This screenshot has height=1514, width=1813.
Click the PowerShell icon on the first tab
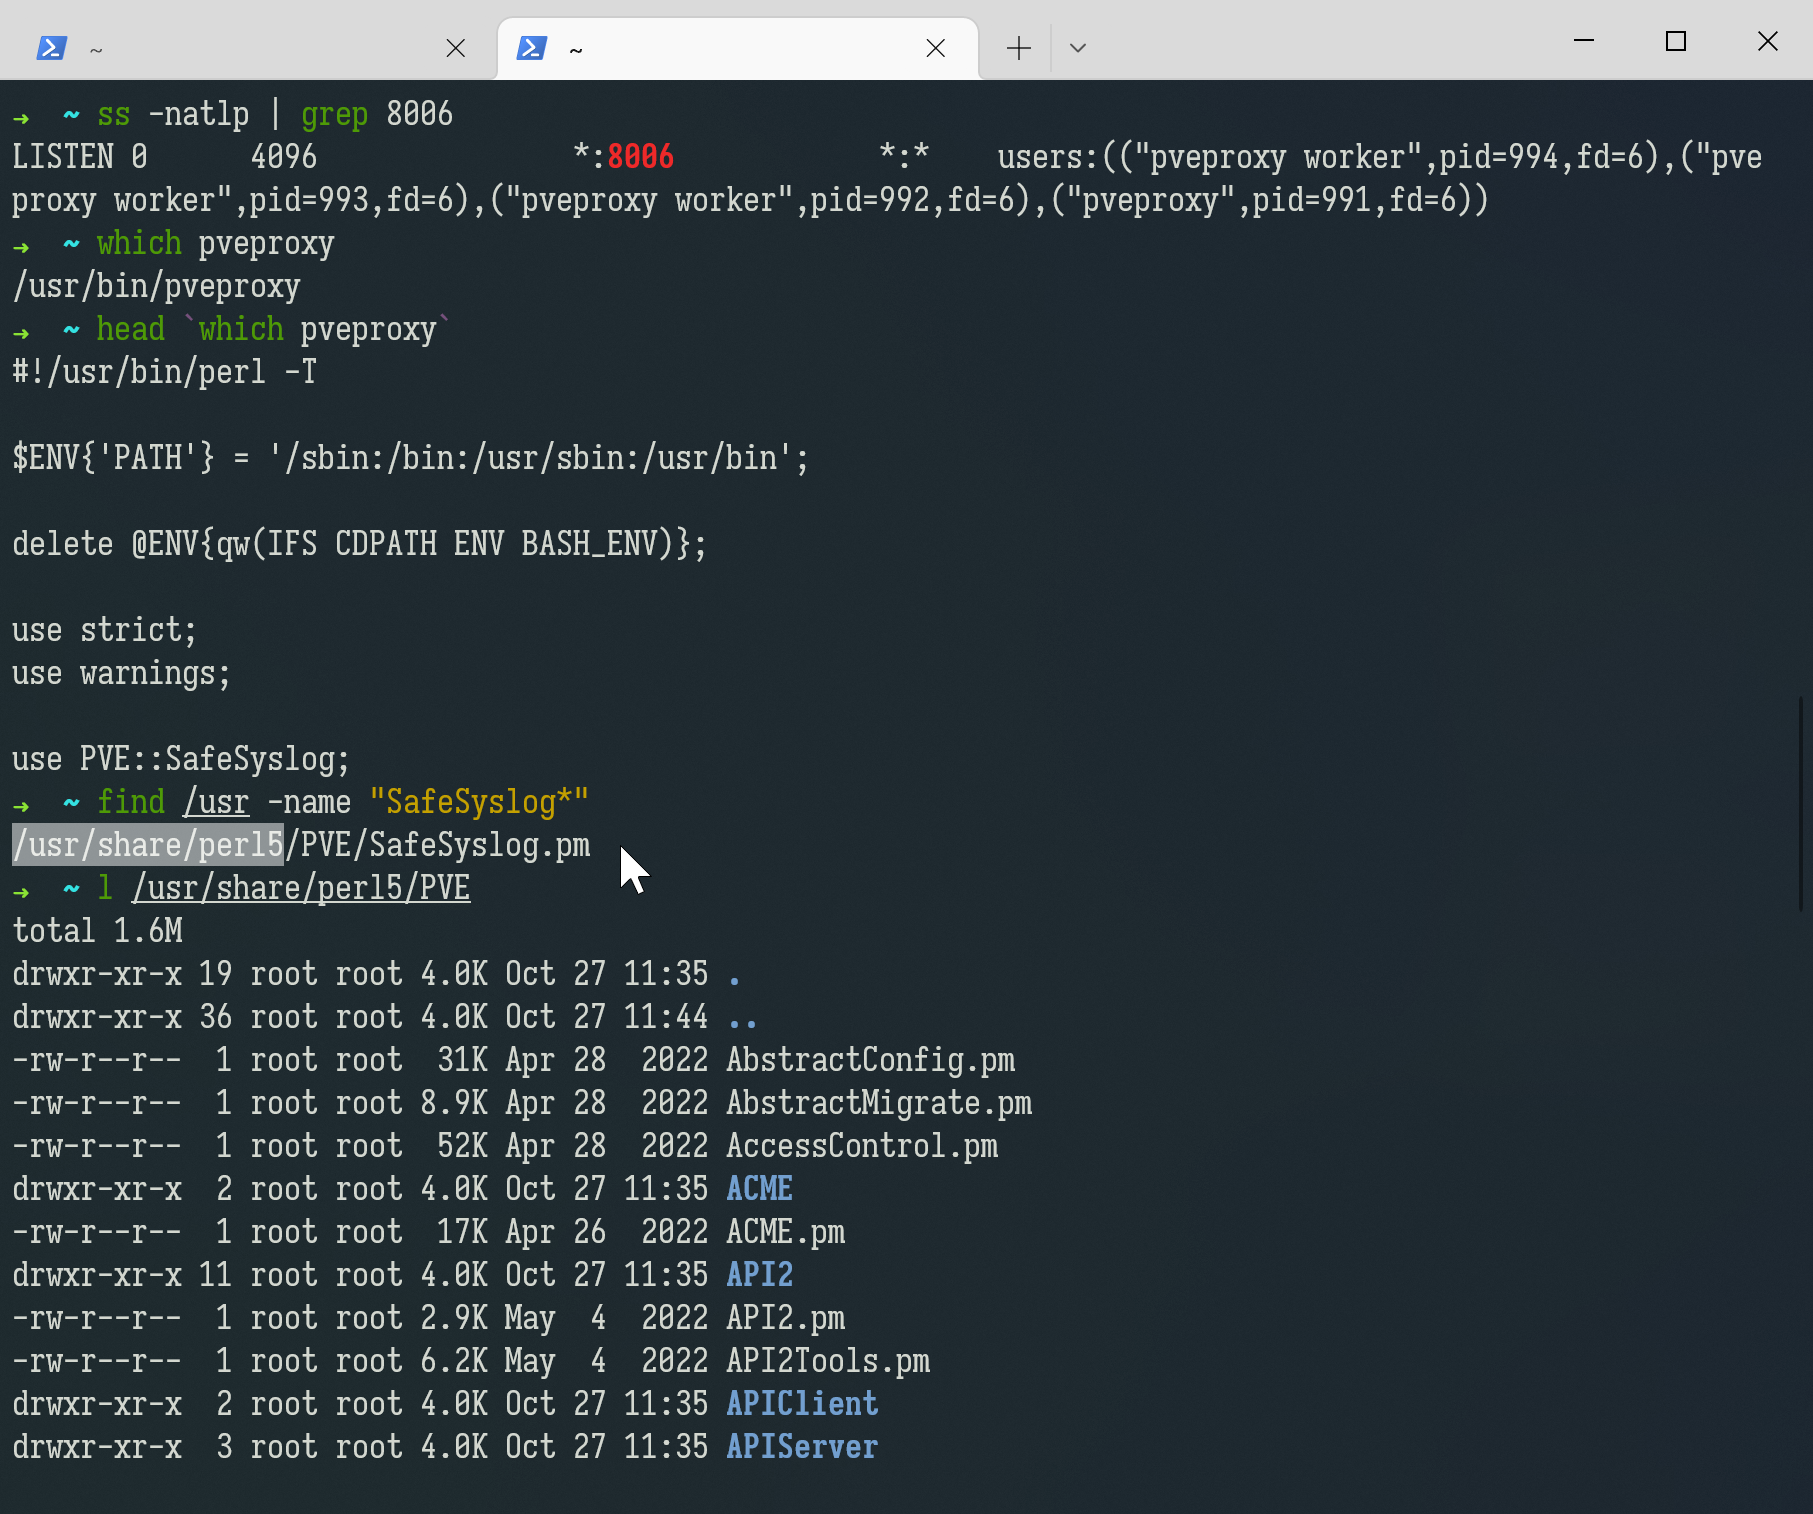click(x=51, y=48)
